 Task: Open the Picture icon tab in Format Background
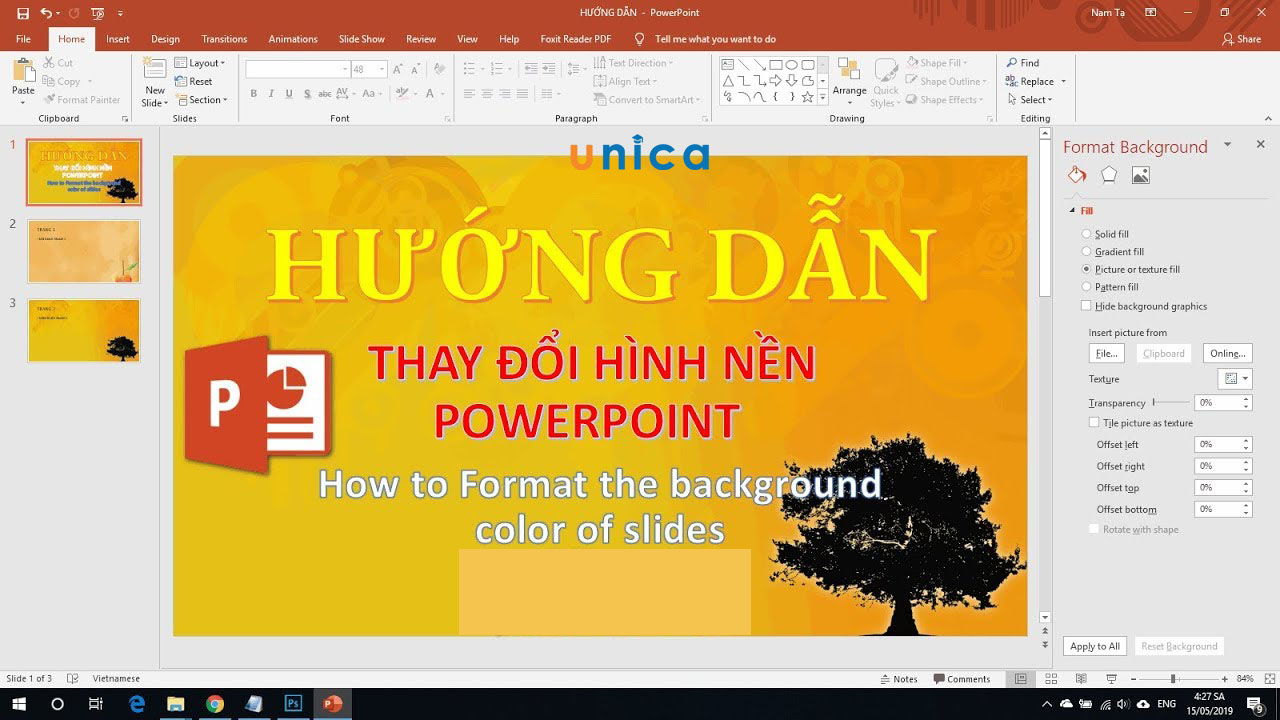(1140, 175)
